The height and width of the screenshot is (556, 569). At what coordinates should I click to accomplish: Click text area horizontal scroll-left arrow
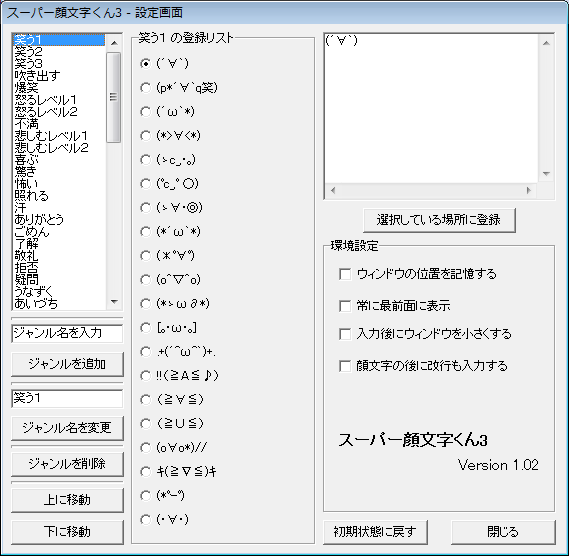pos(333,190)
